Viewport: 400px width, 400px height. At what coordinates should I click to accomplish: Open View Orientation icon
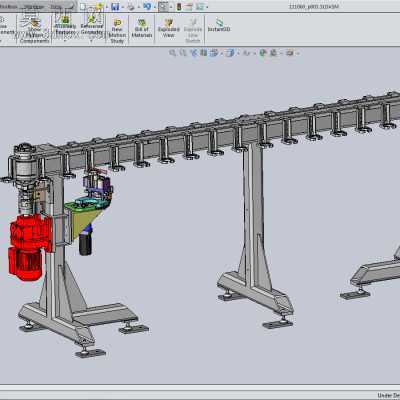tap(214, 53)
